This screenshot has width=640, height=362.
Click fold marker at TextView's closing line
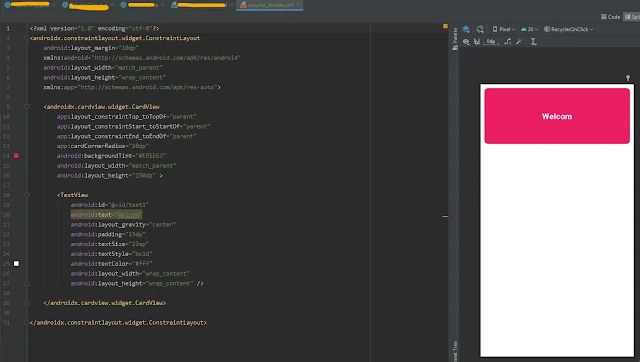pyautogui.click(x=27, y=283)
